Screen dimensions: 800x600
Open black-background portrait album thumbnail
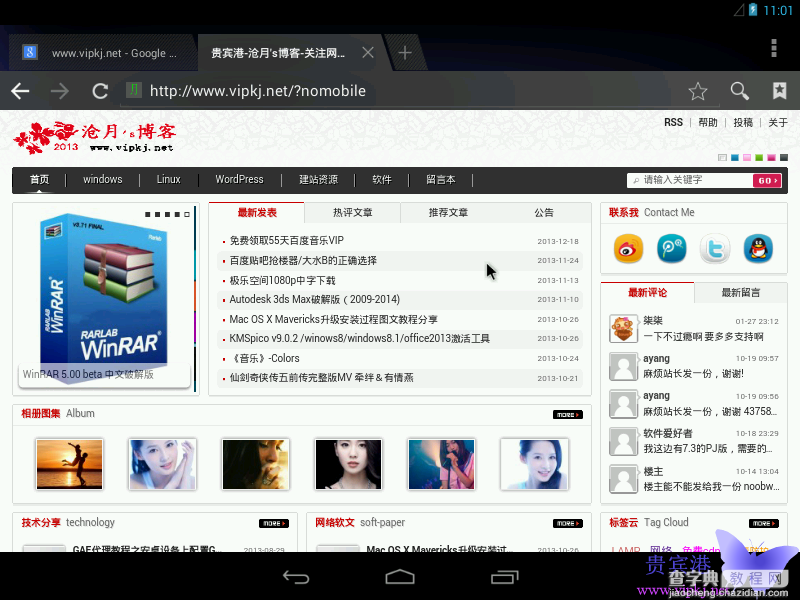(x=348, y=464)
